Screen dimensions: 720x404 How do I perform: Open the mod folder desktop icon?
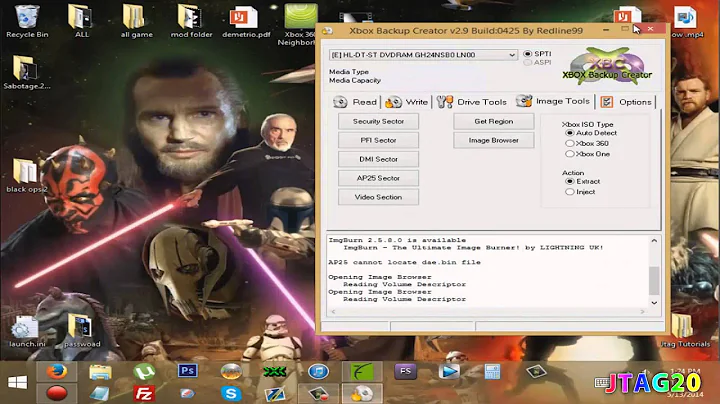(191, 21)
